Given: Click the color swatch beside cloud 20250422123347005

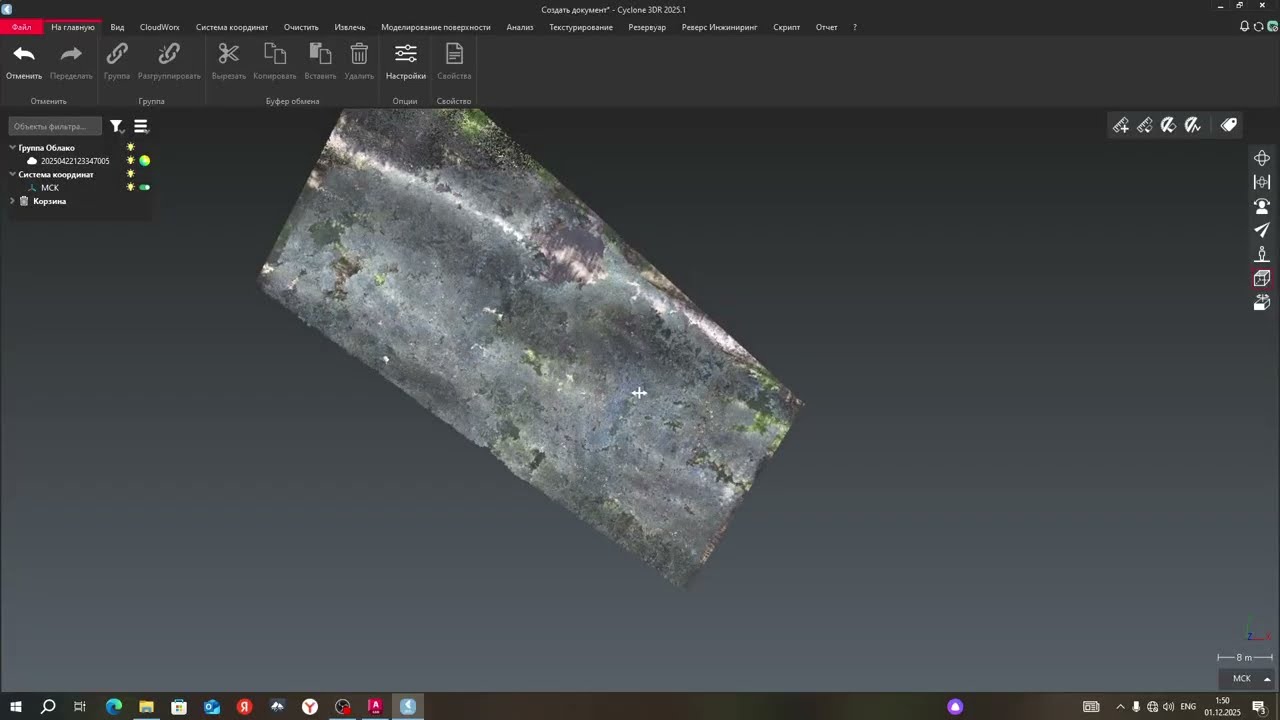Looking at the screenshot, I should click(145, 161).
